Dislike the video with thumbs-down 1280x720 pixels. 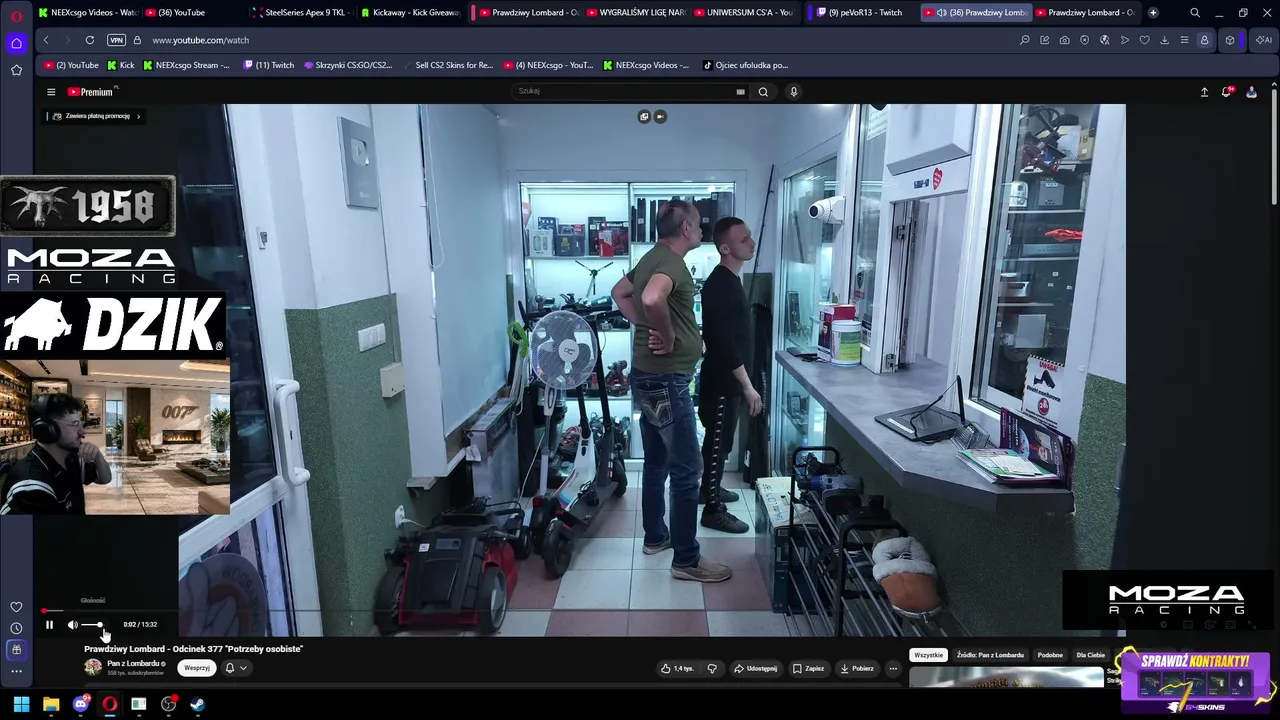(712, 668)
